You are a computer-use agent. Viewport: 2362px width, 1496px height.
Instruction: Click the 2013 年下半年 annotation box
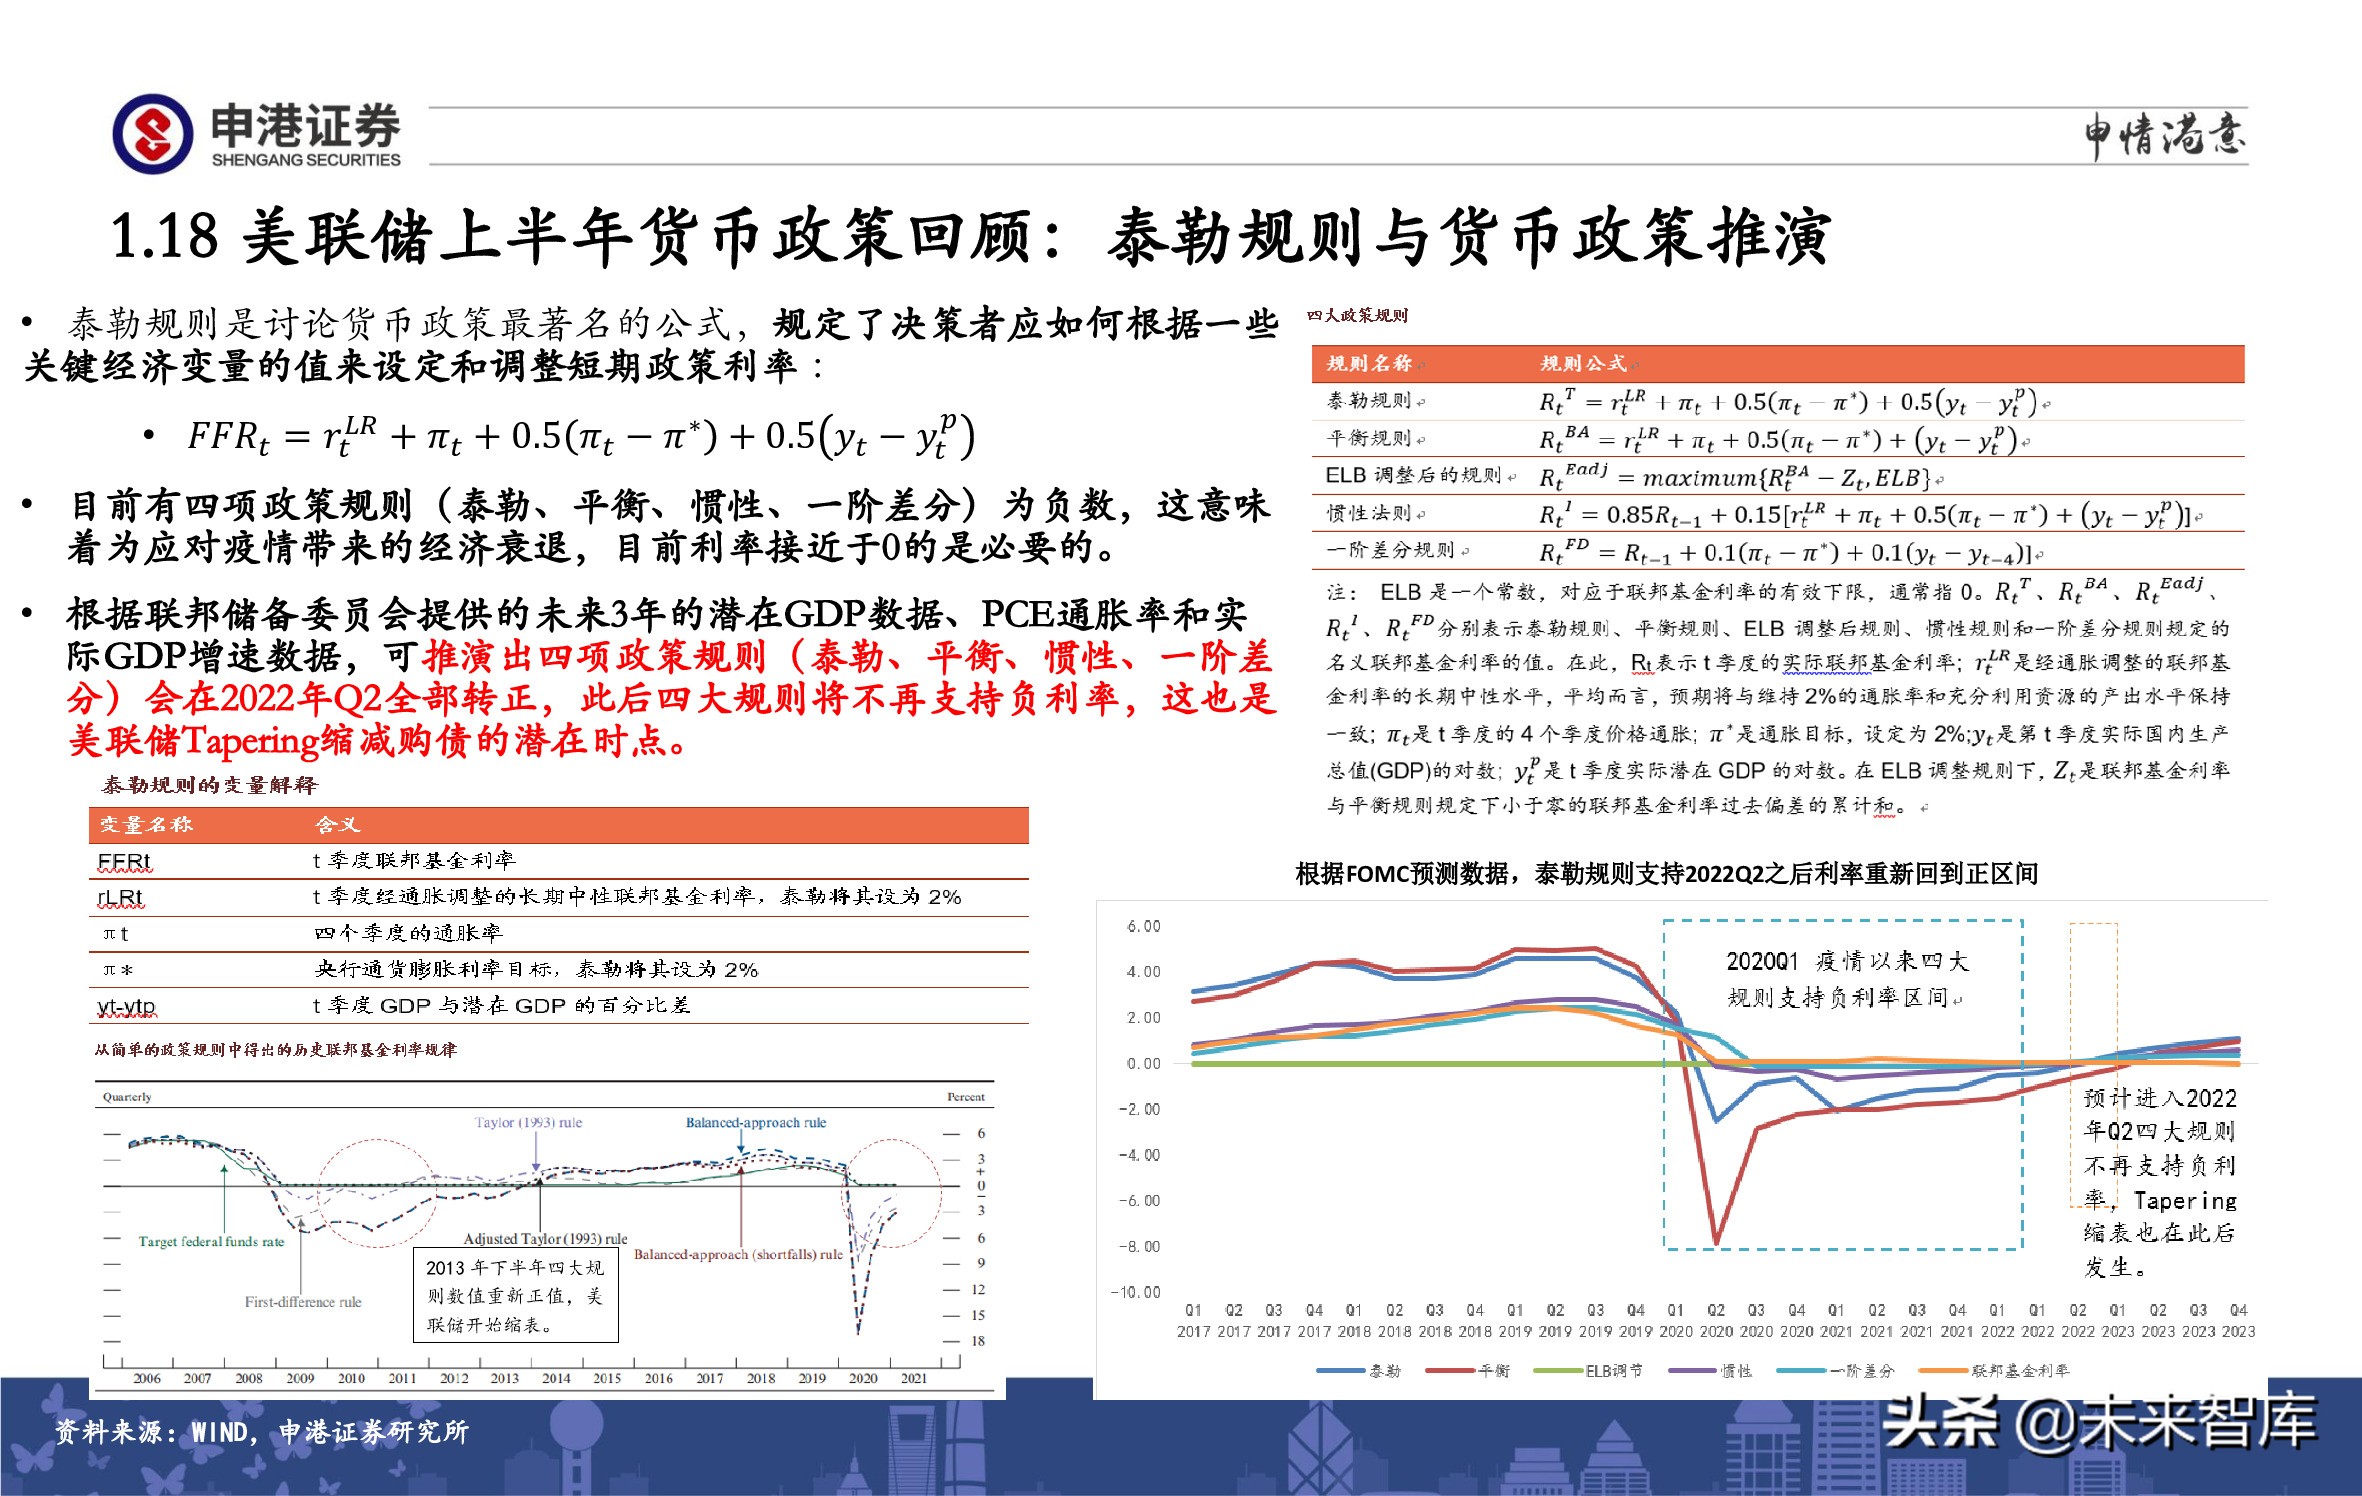(x=516, y=1295)
